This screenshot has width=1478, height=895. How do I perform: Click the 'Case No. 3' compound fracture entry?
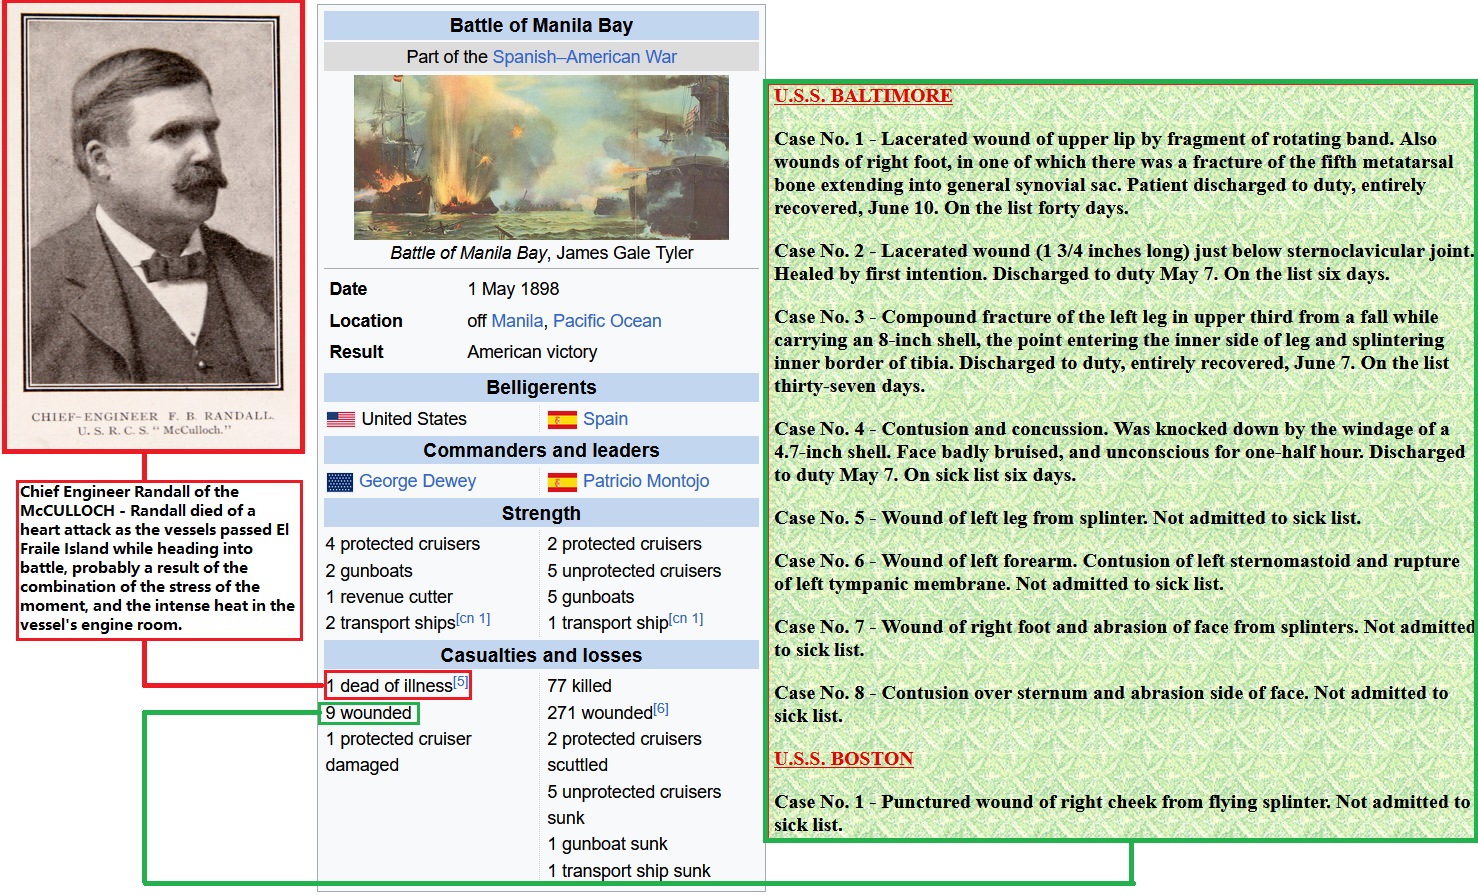click(1111, 351)
